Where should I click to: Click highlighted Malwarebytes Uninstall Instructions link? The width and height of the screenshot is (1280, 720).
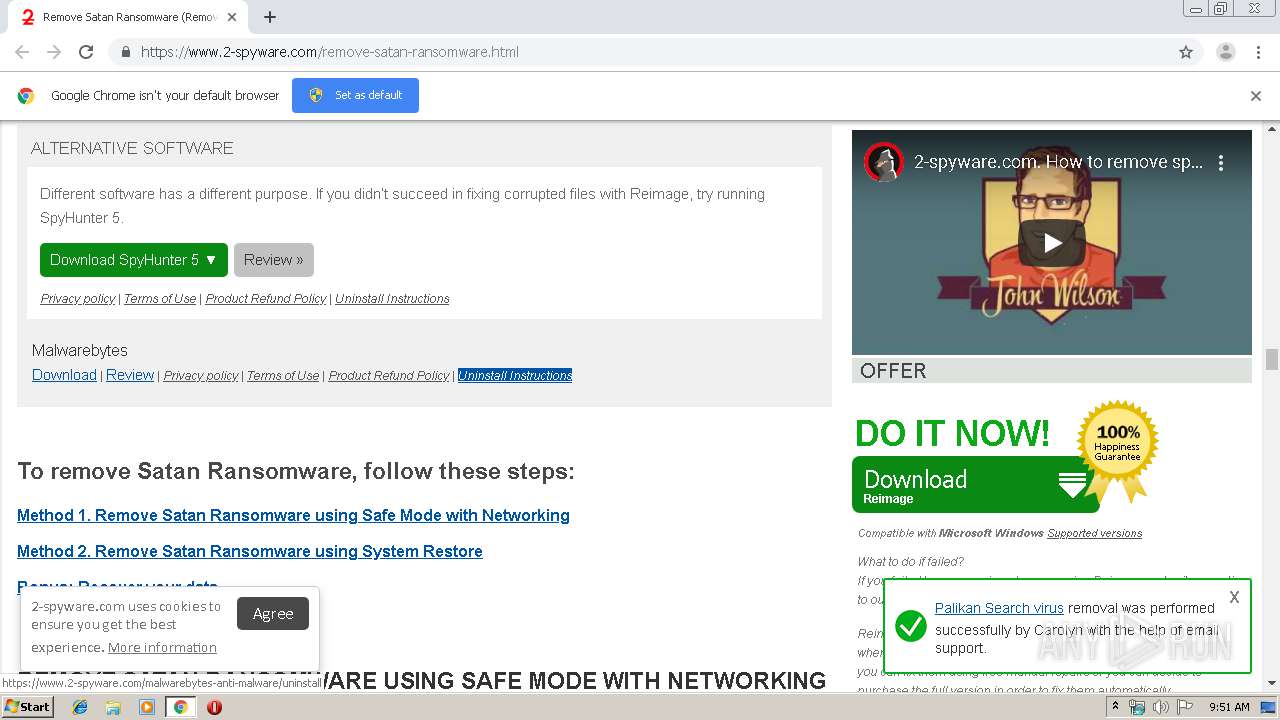click(x=515, y=376)
